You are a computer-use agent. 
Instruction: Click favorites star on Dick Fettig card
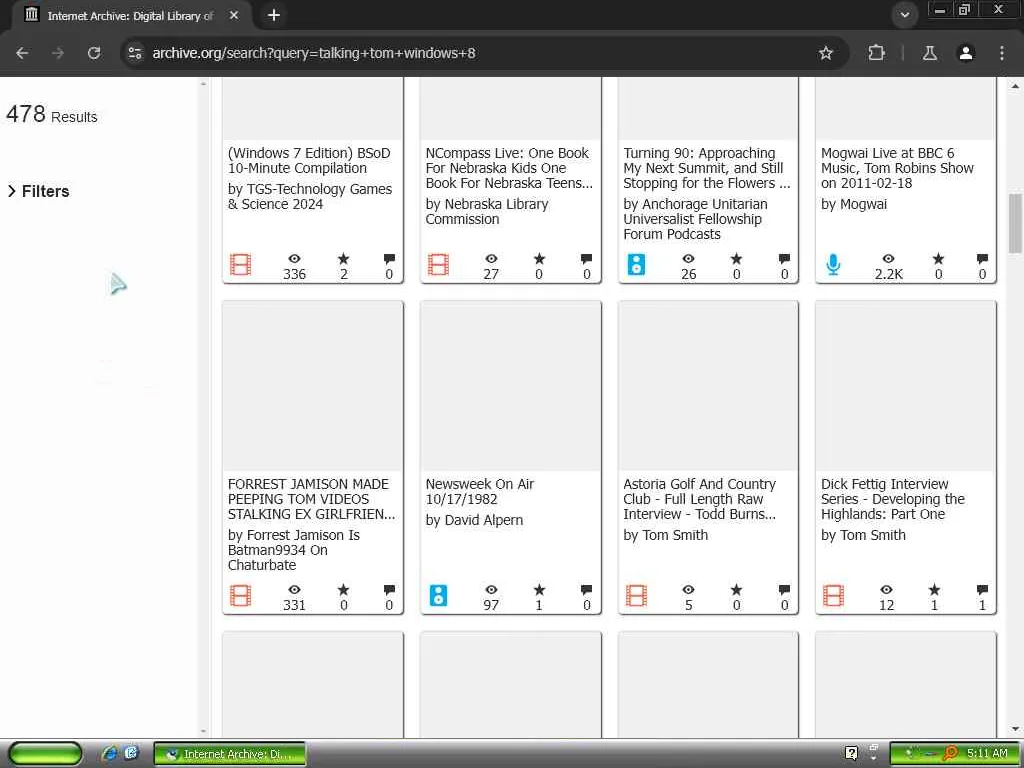pyautogui.click(x=935, y=590)
